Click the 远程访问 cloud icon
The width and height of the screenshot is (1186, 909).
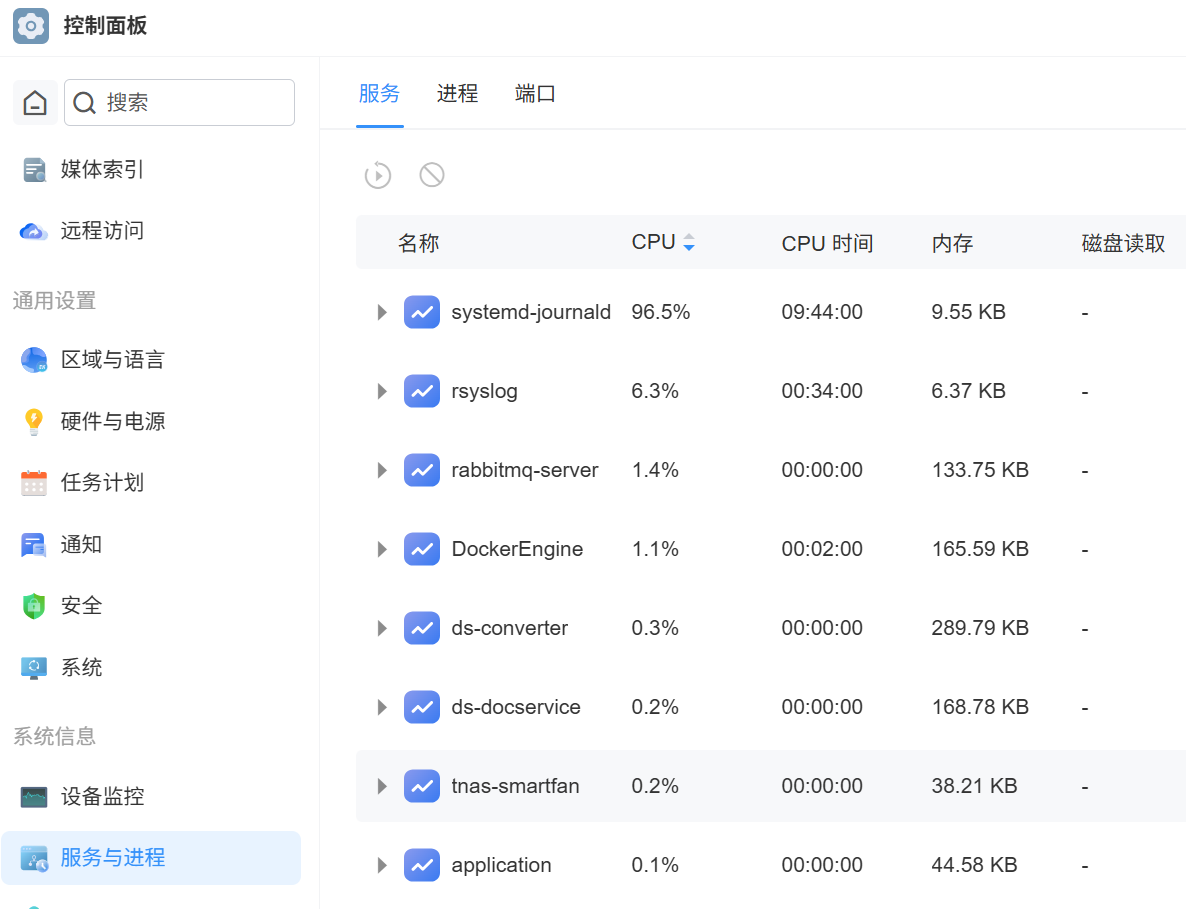point(34,231)
